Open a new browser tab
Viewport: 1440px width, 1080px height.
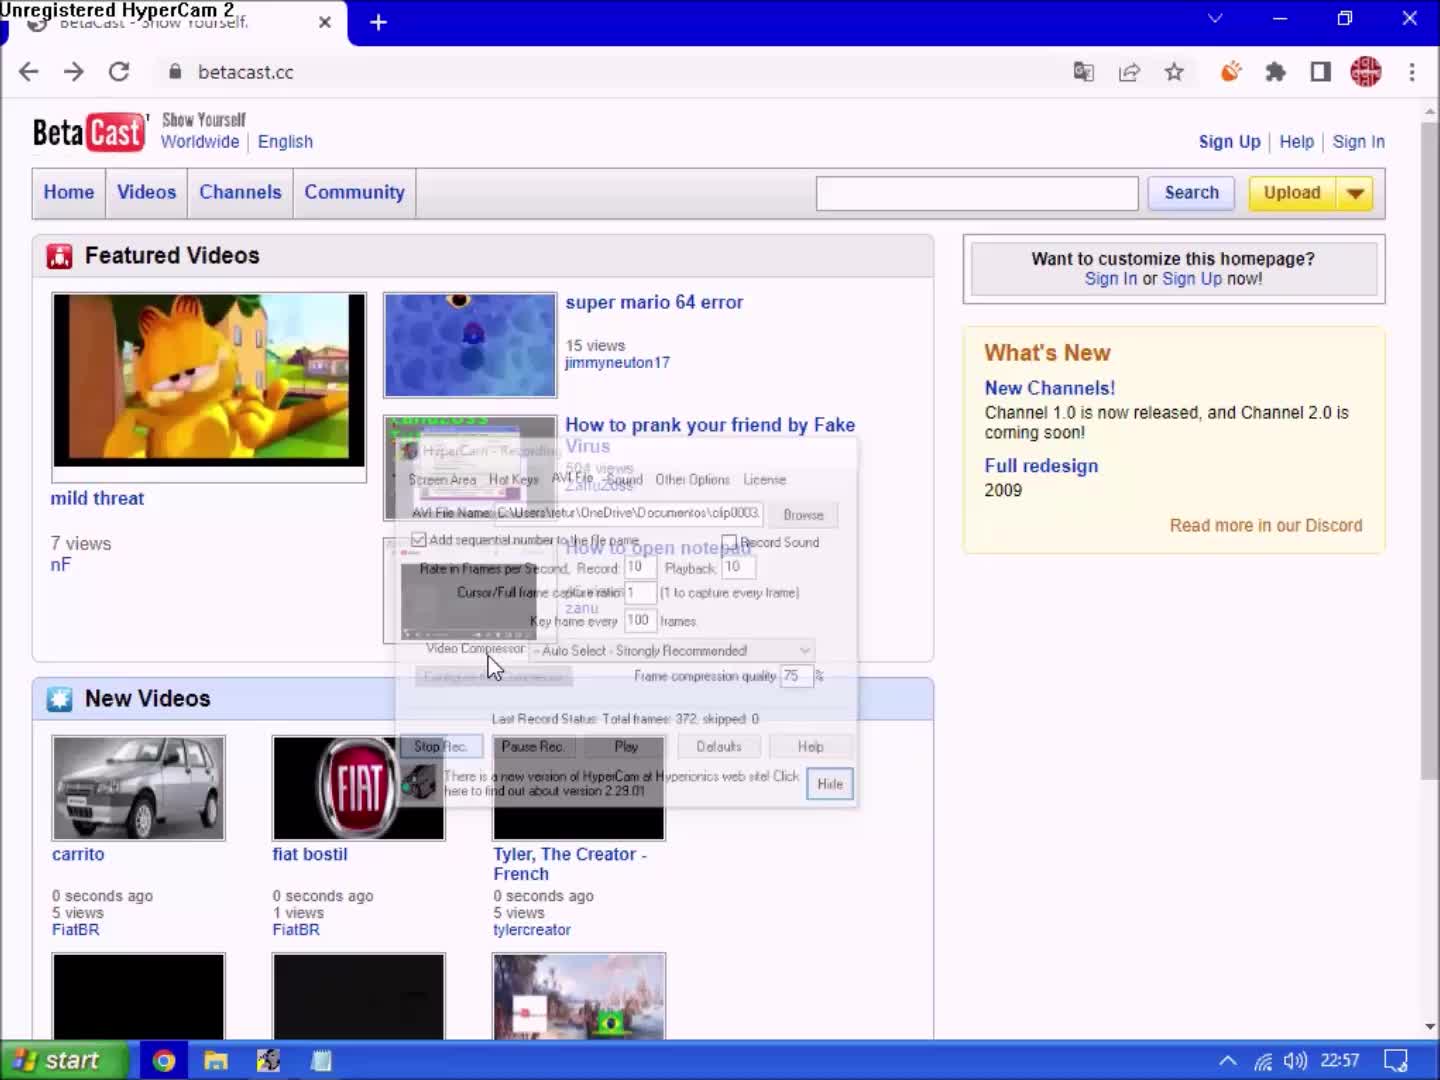[x=378, y=22]
